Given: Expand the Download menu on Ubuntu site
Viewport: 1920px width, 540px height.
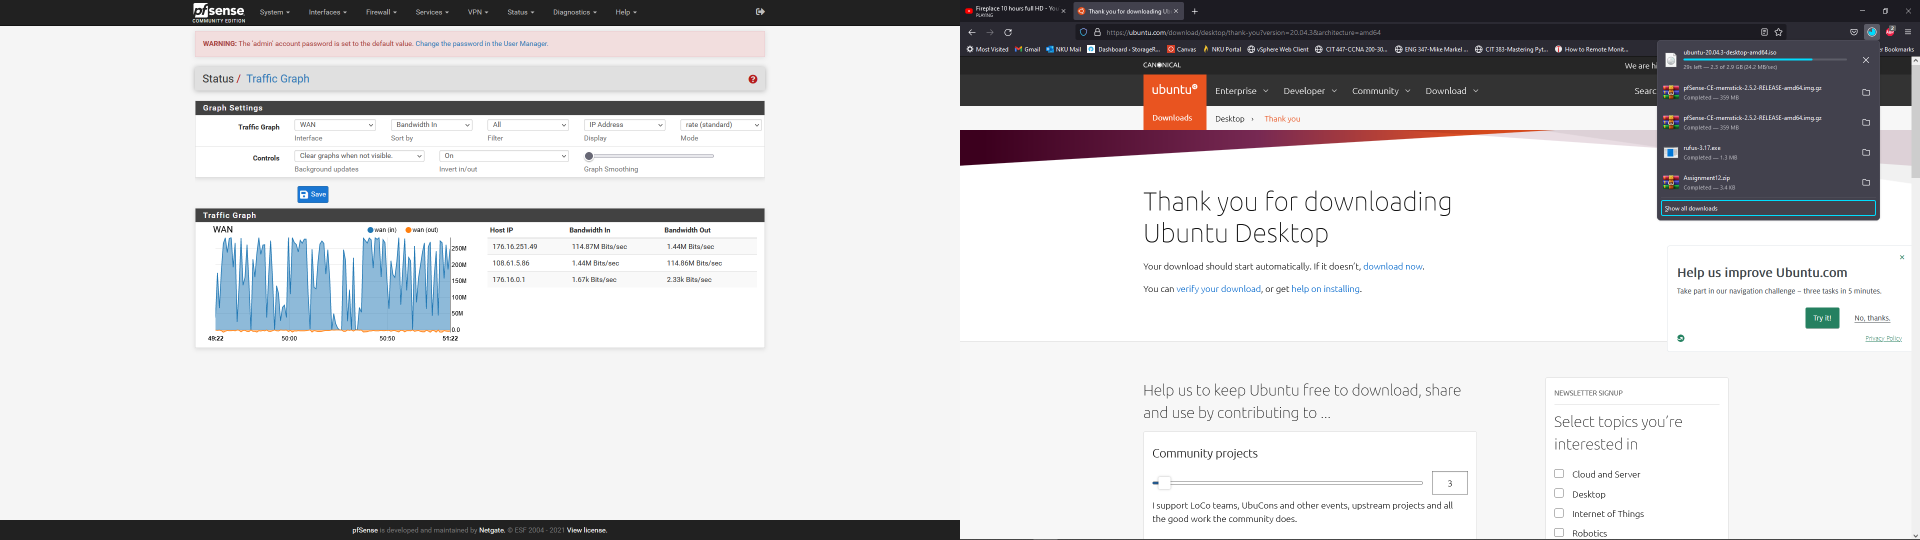Looking at the screenshot, I should (1452, 91).
